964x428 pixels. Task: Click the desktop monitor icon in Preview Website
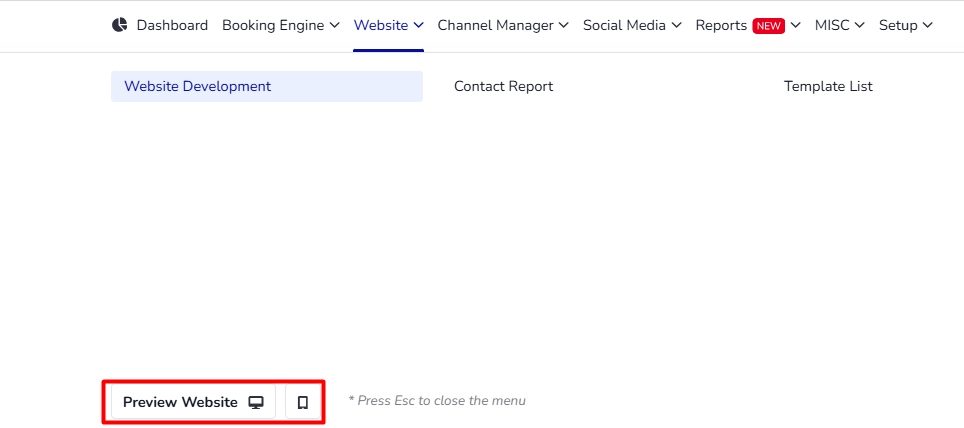pos(256,402)
